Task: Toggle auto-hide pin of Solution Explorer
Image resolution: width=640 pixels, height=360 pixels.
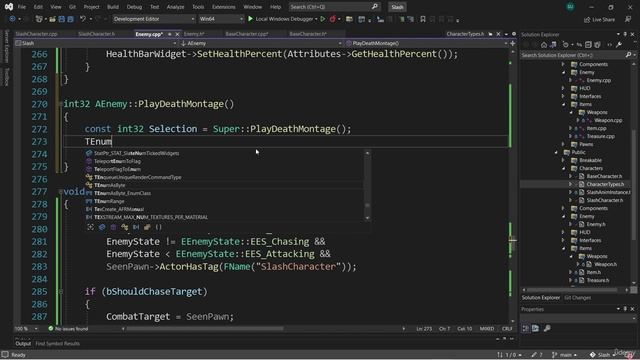Action: click(625, 34)
